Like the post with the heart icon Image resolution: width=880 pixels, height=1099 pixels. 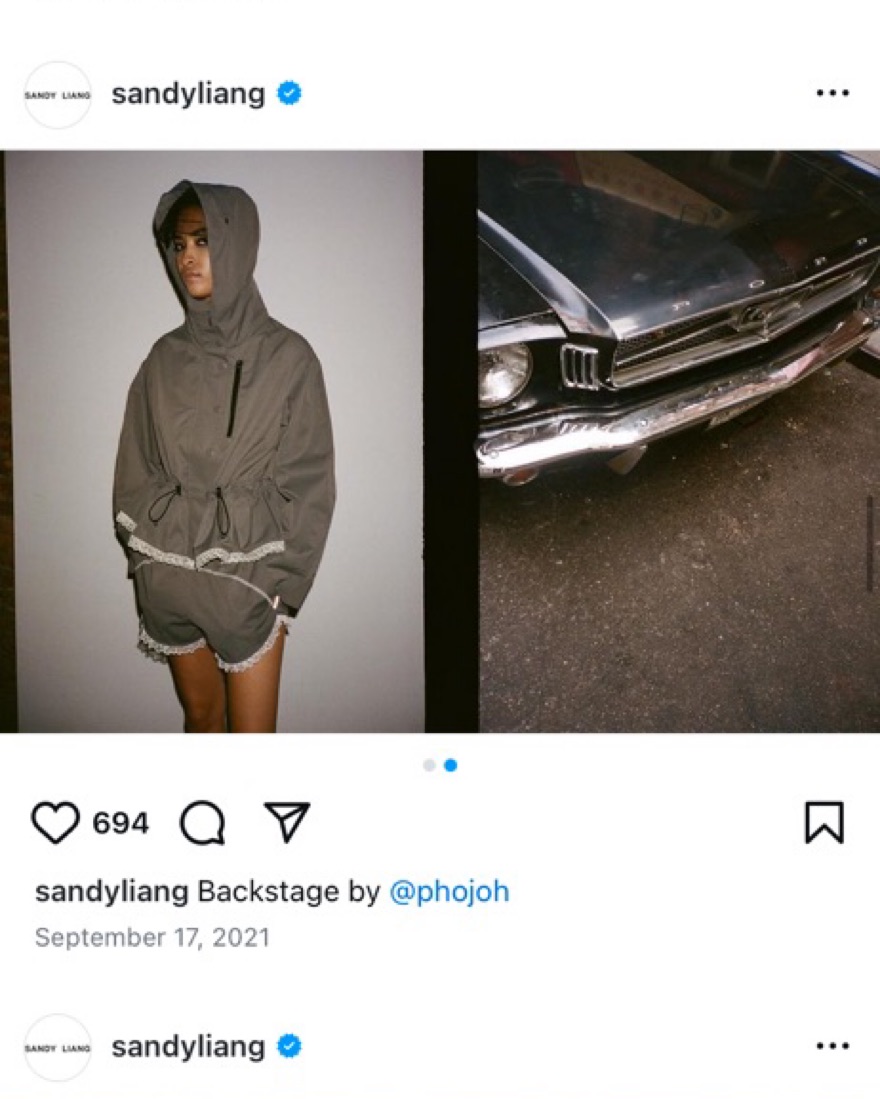tap(55, 822)
